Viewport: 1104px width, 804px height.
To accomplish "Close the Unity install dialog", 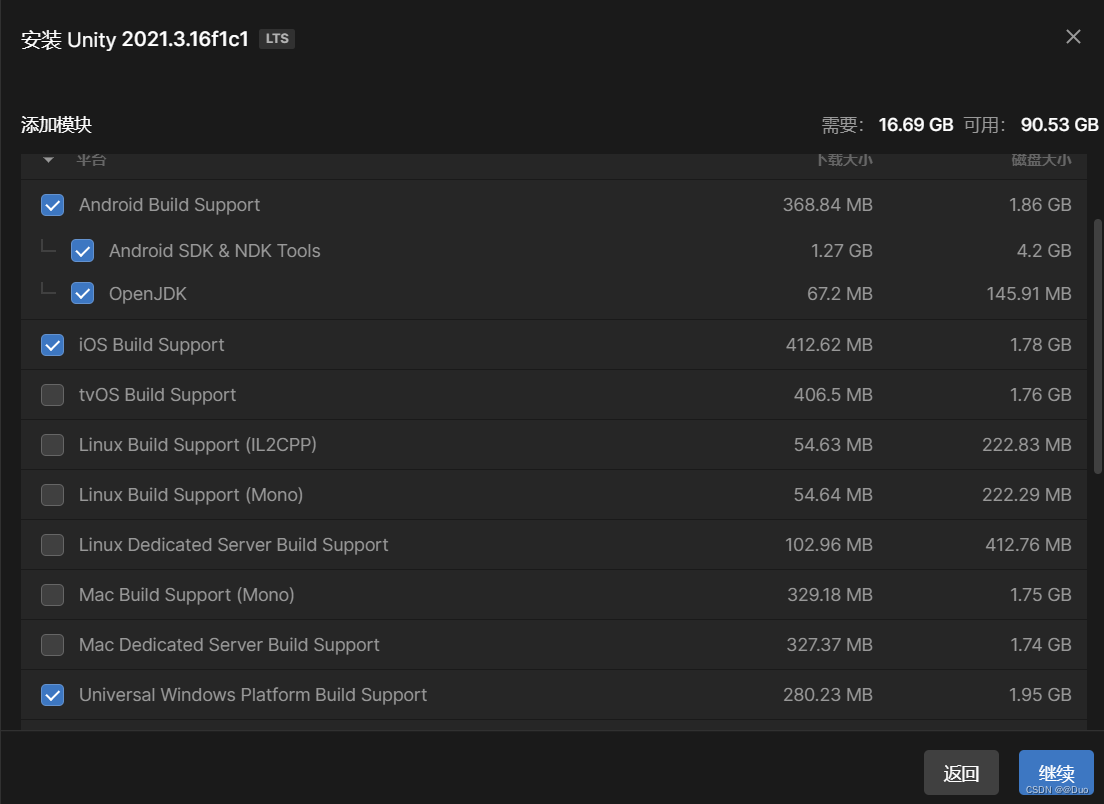I will 1073,37.
